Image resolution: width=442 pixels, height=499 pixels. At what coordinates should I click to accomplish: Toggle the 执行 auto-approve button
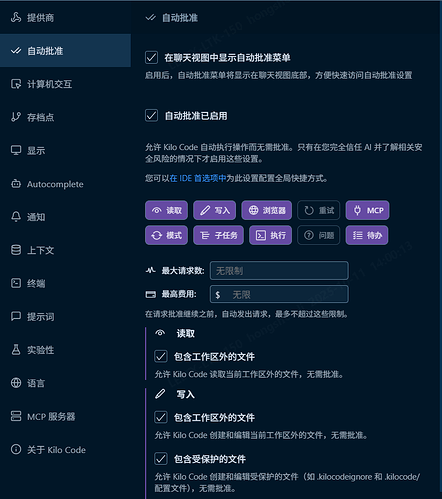coord(270,235)
